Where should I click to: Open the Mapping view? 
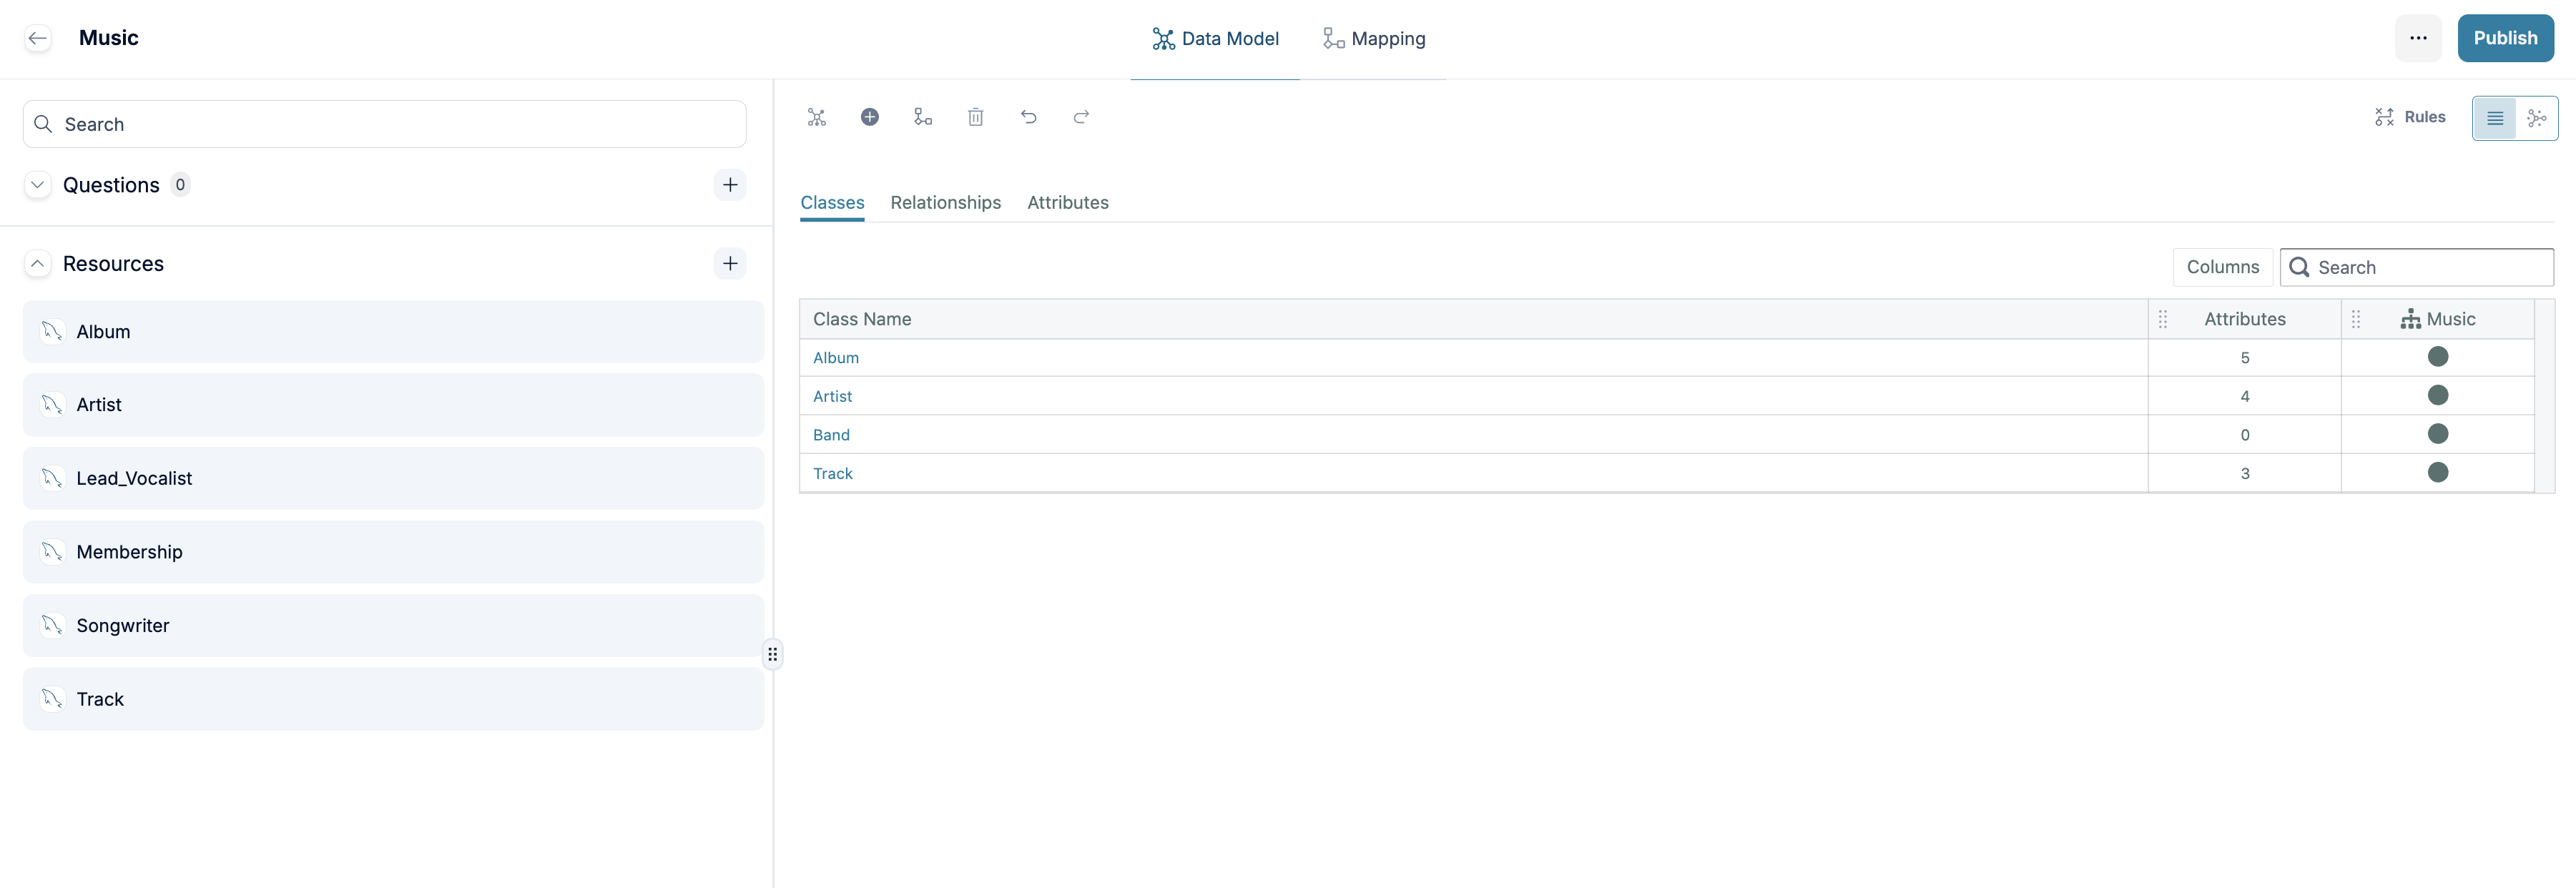tap(1375, 38)
